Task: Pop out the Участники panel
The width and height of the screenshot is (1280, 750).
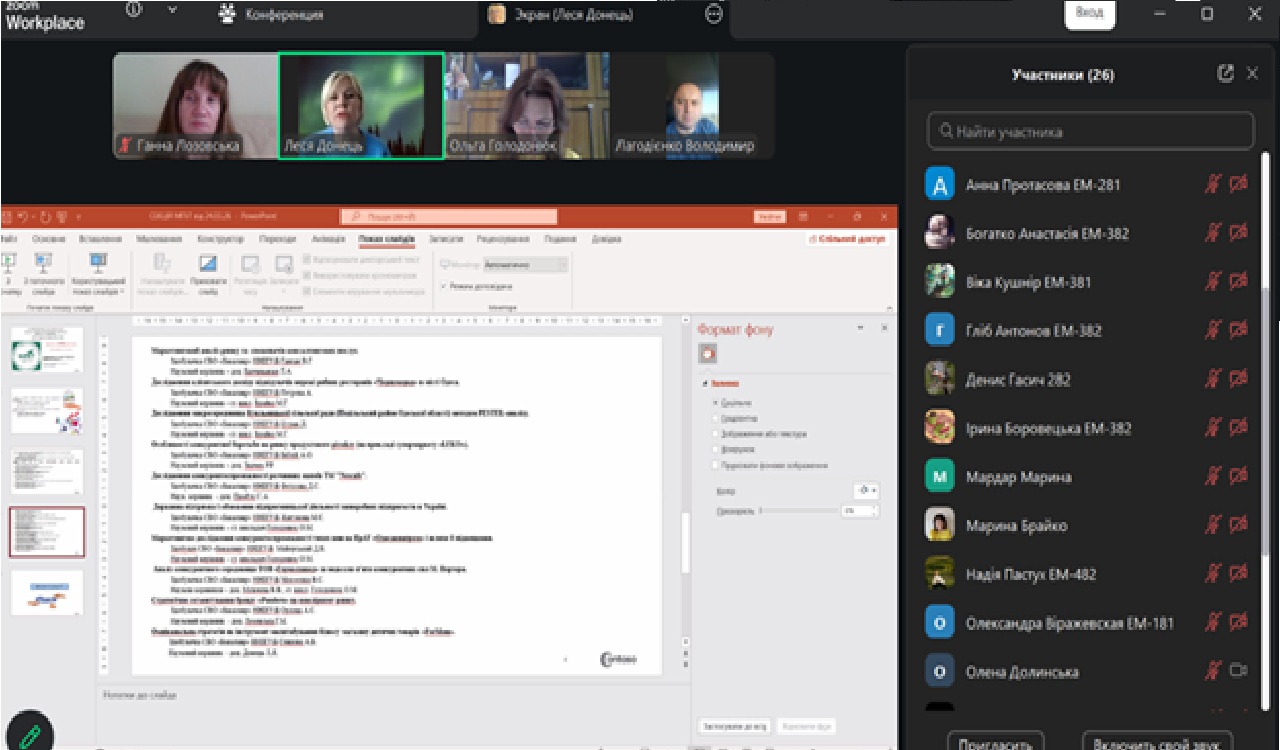Action: (x=1226, y=74)
